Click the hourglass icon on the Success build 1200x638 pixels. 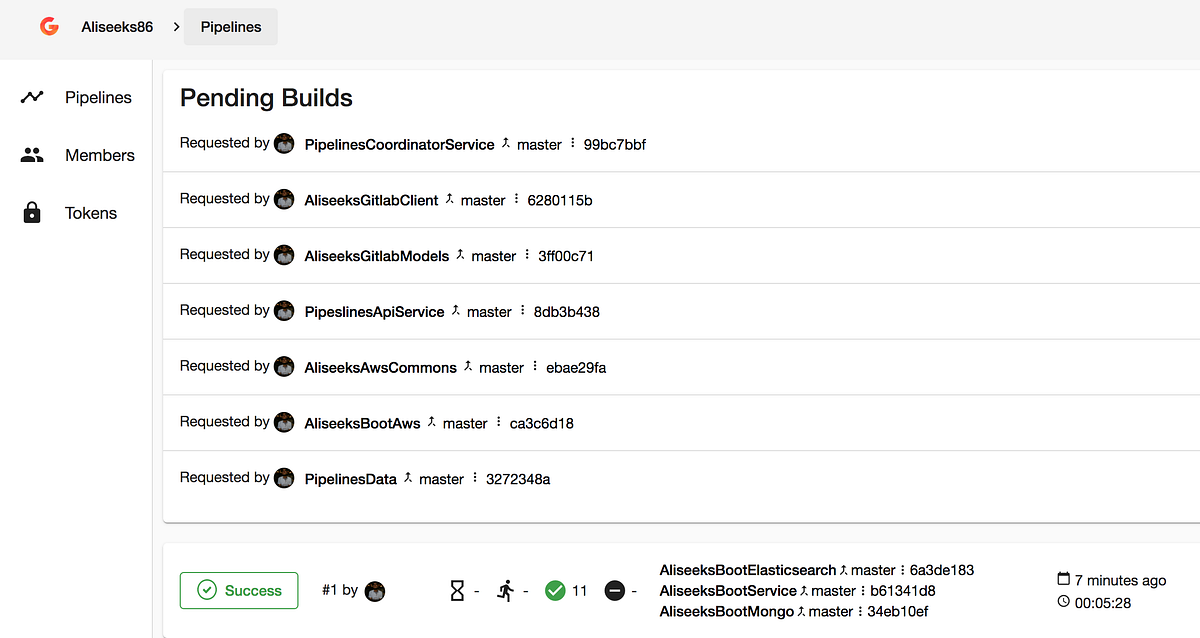460,590
